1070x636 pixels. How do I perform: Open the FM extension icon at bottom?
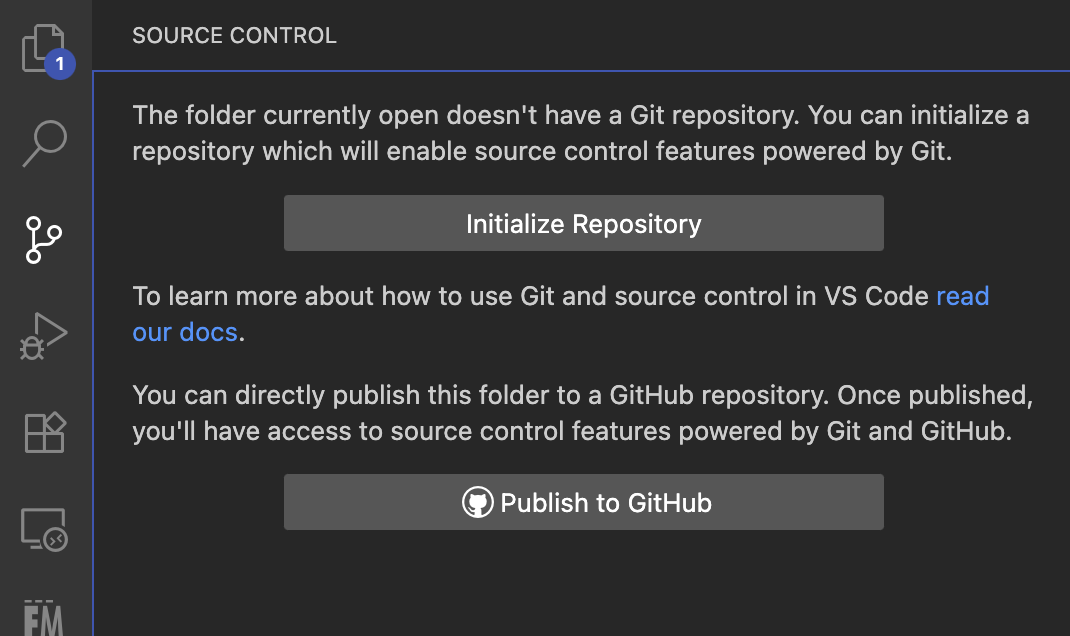coord(44,618)
